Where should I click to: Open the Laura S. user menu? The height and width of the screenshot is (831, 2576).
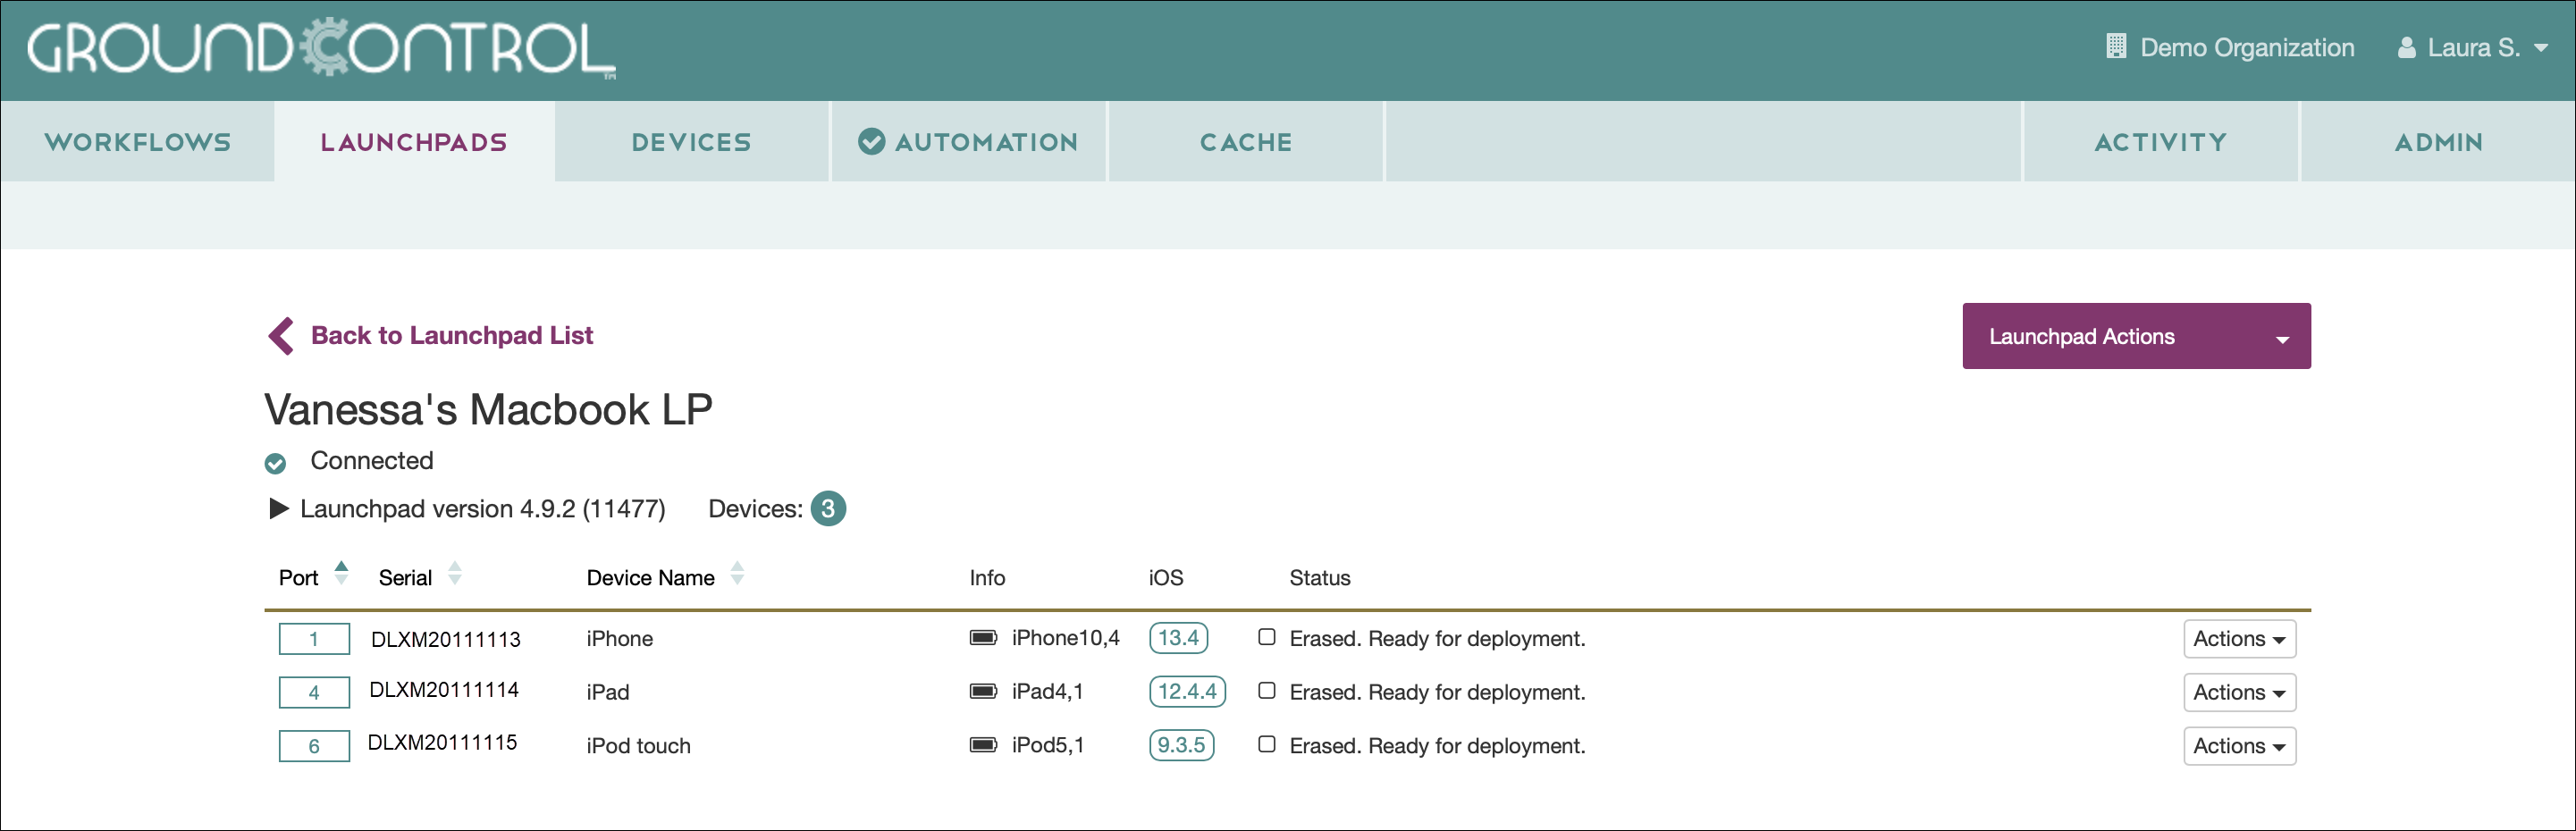coord(2473,48)
